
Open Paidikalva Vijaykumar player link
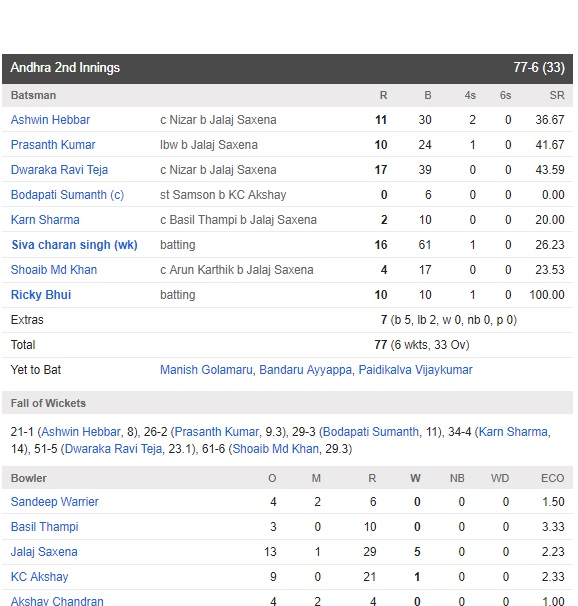415,370
